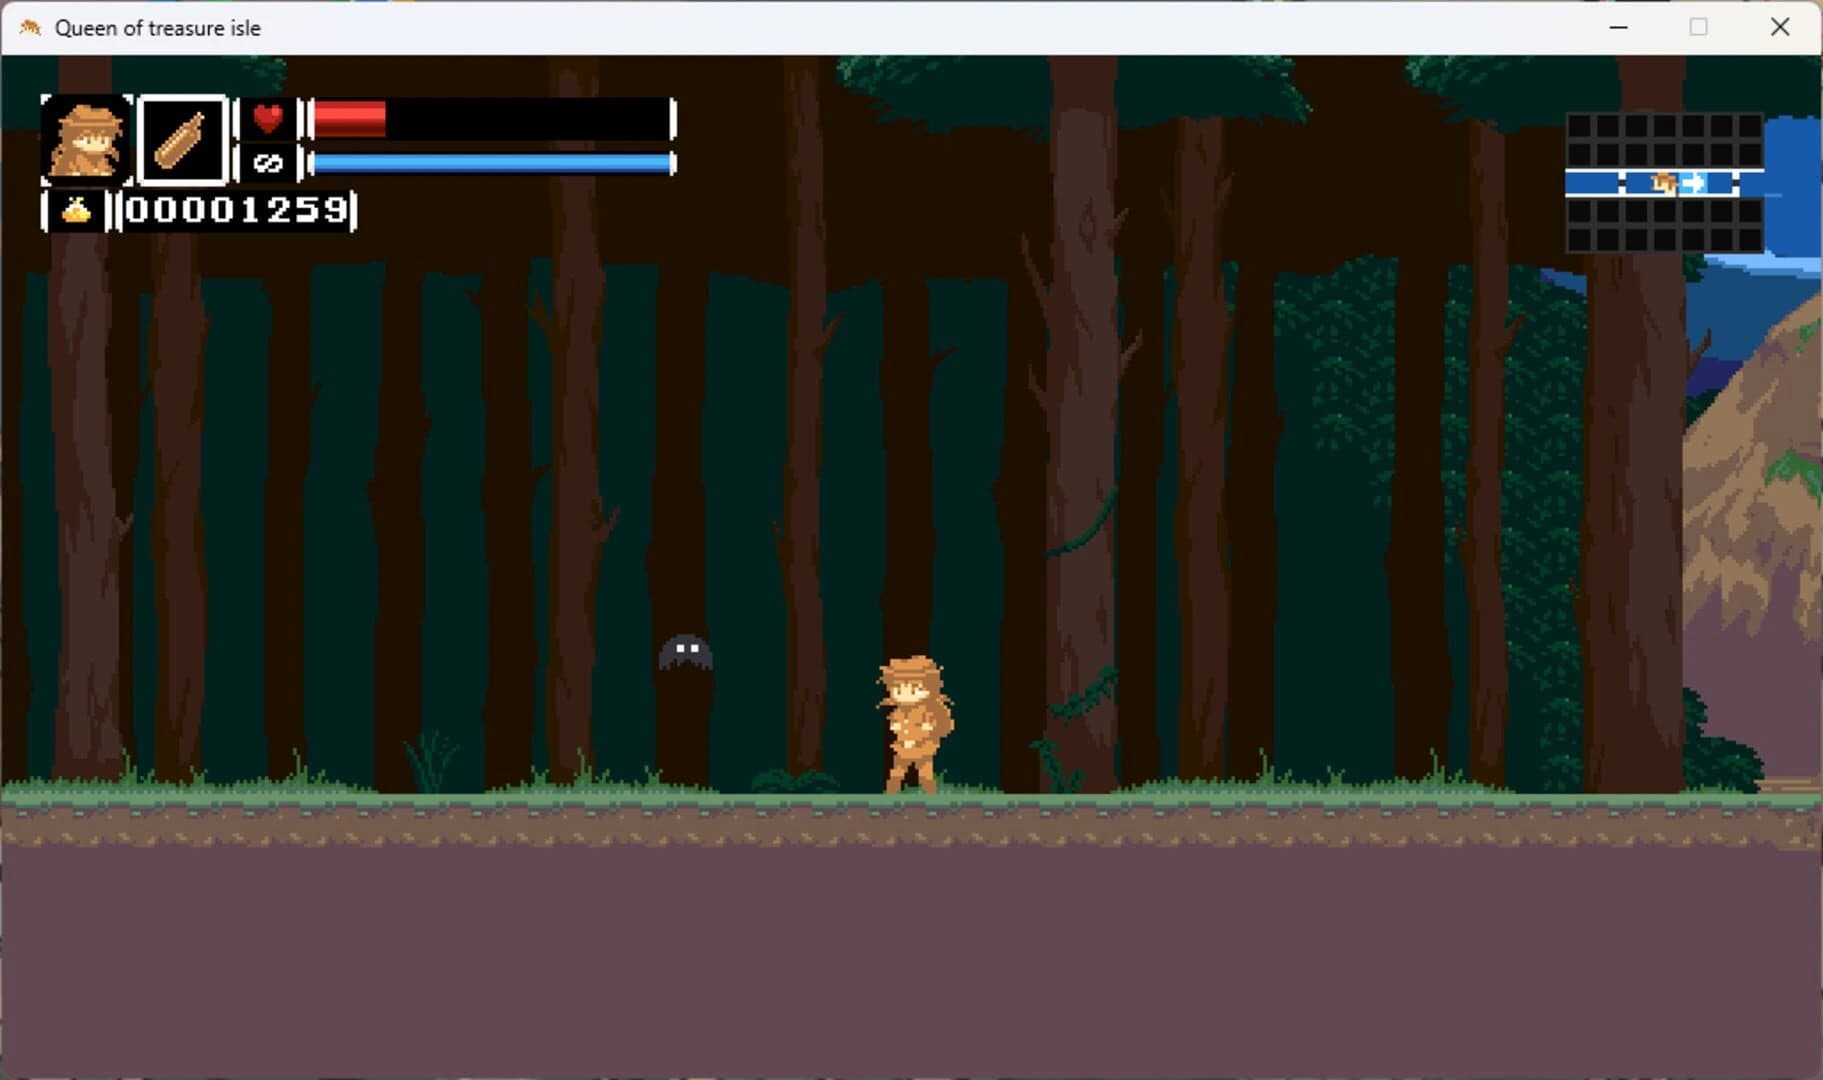Click the white arrow on the minimap
The height and width of the screenshot is (1080, 1823).
(x=1694, y=183)
